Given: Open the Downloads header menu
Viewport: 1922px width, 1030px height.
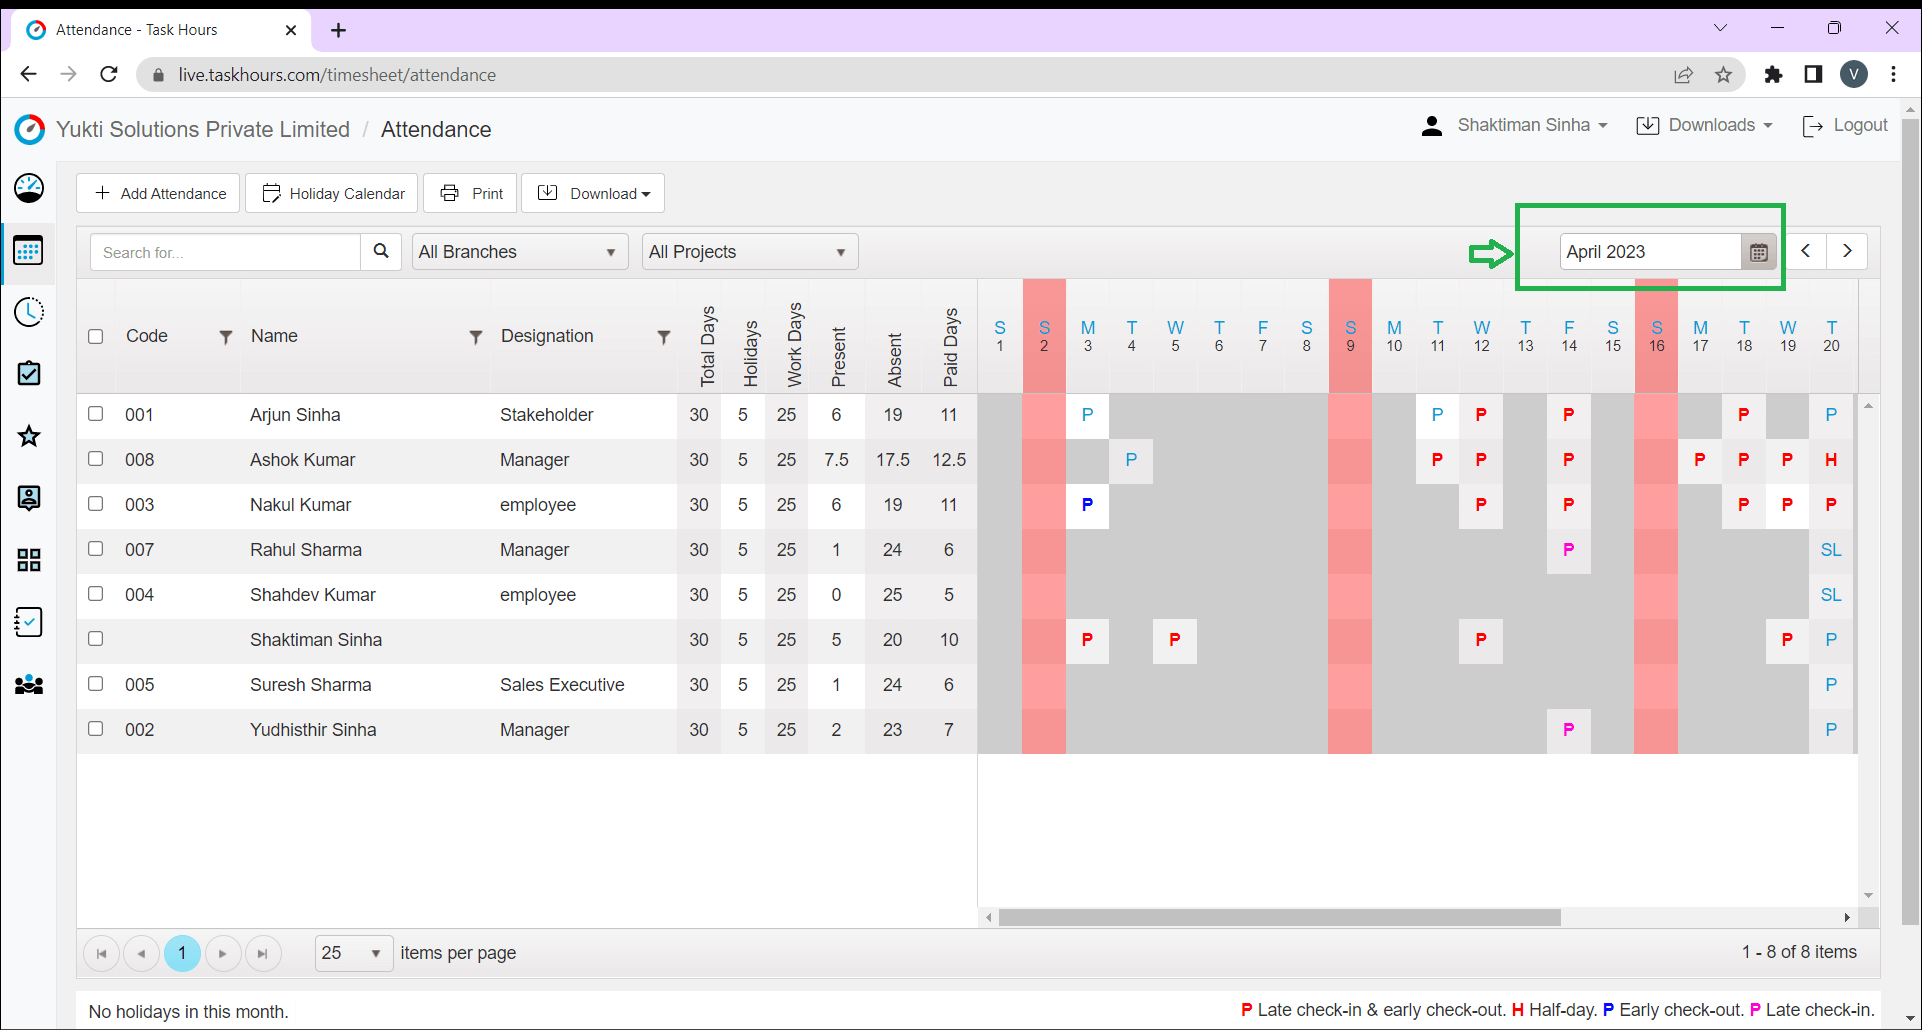Looking at the screenshot, I should click(x=1705, y=125).
